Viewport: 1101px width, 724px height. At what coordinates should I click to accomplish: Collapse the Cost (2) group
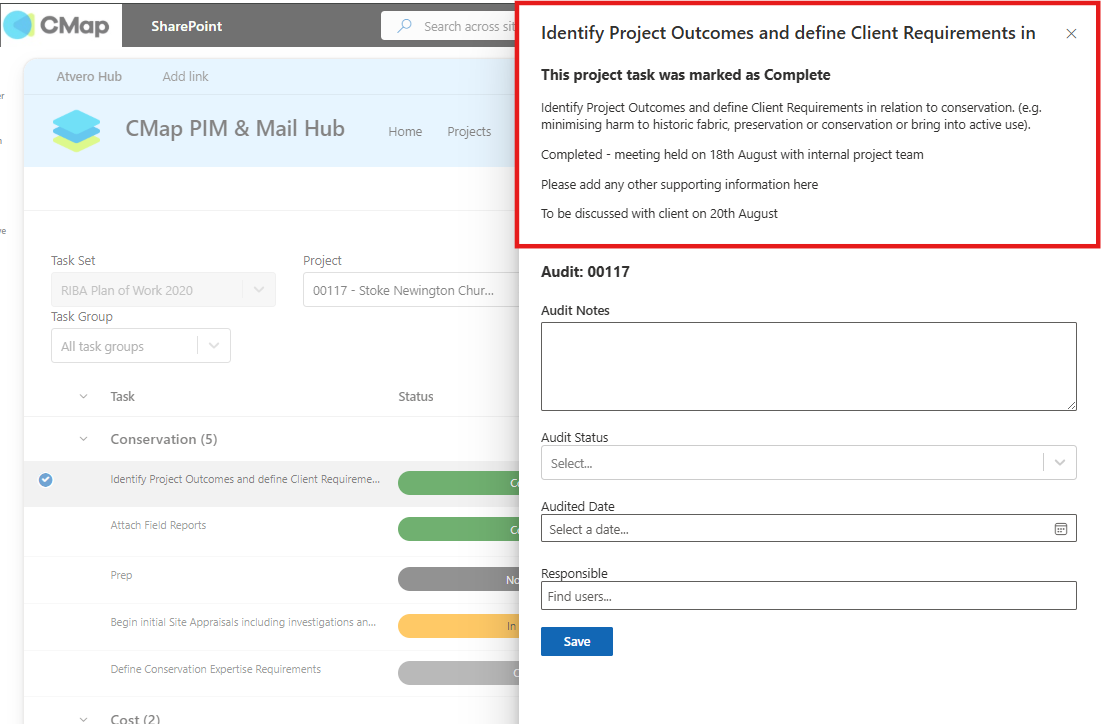point(84,718)
